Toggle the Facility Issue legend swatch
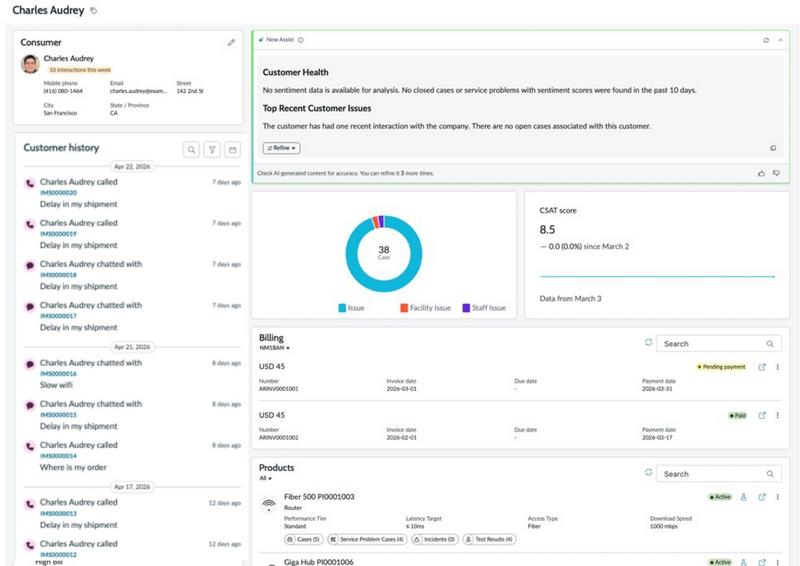The height and width of the screenshot is (566, 800). pos(404,308)
